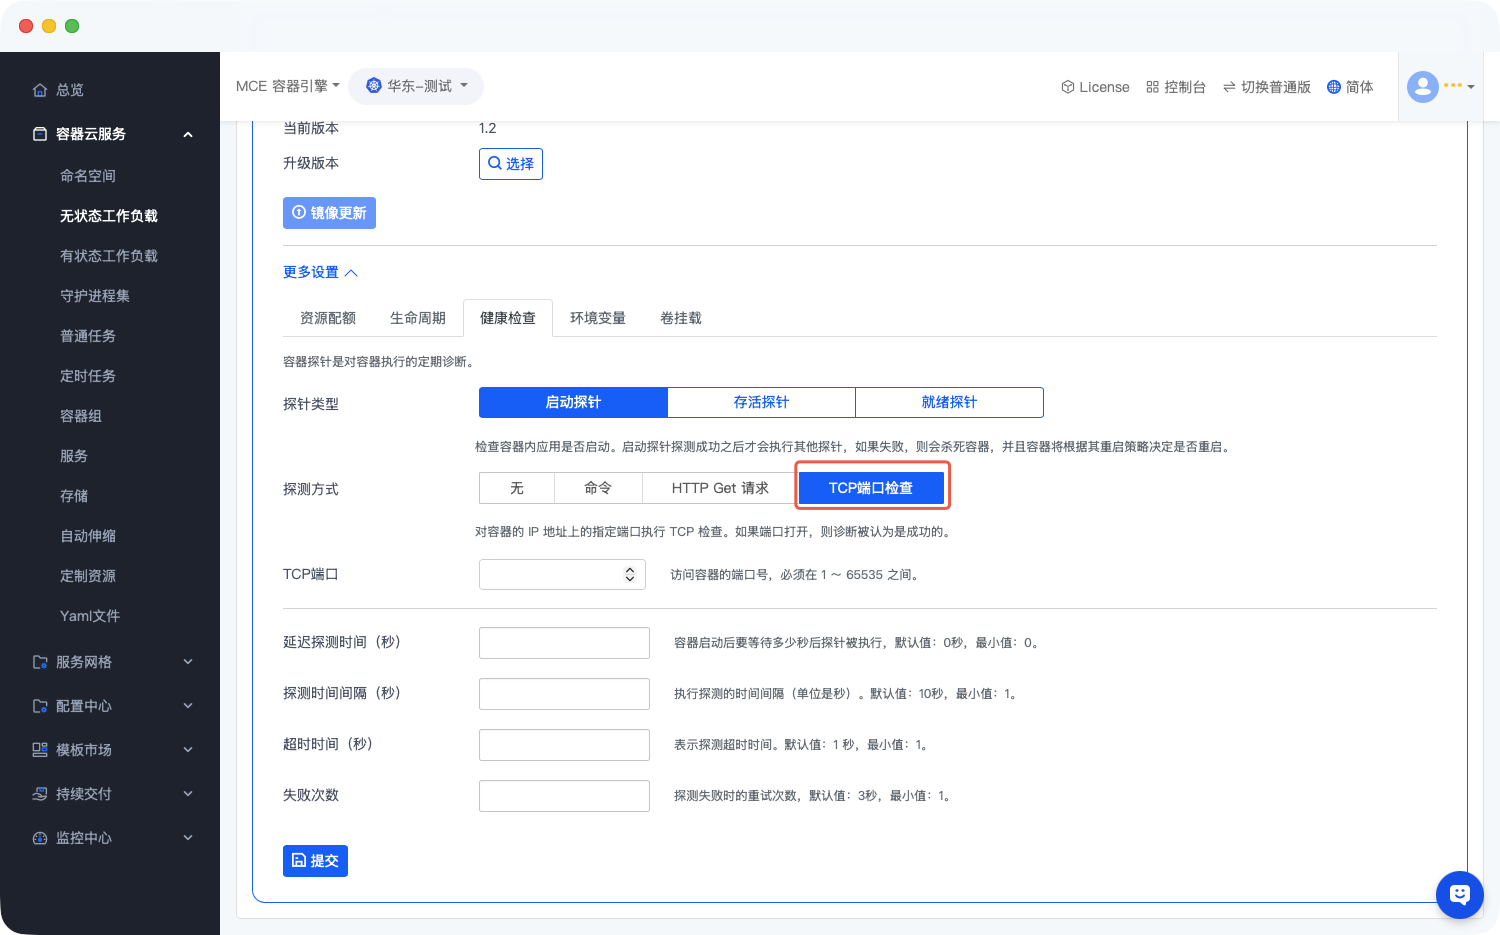Click the 提交 submit button

315,861
